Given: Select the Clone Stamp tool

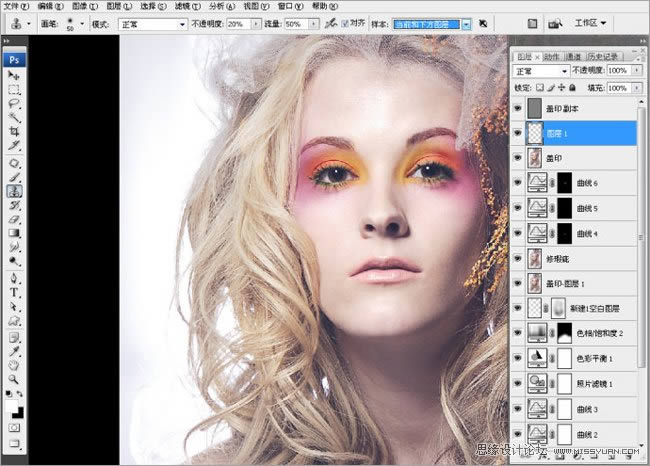Looking at the screenshot, I should click(14, 190).
